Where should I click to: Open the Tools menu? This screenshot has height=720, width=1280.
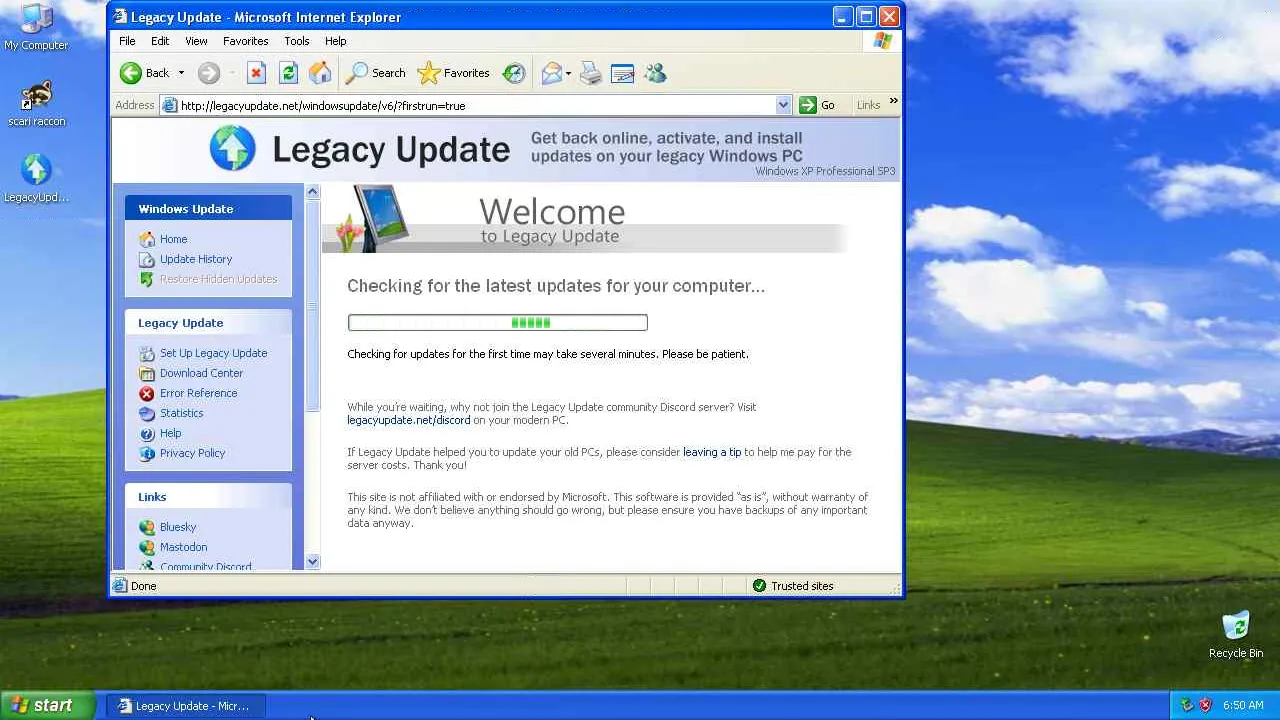click(x=297, y=41)
